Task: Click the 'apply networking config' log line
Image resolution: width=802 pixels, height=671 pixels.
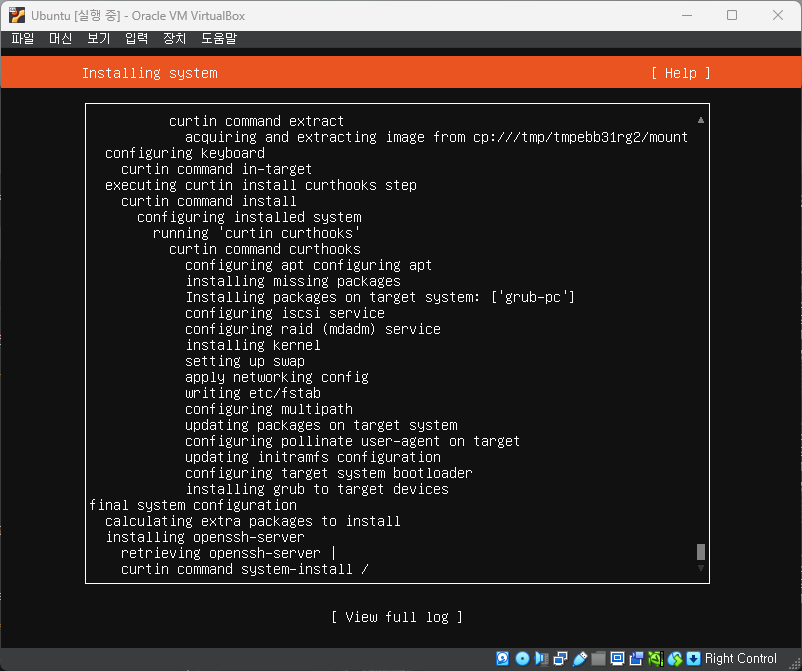Action: [x=277, y=377]
